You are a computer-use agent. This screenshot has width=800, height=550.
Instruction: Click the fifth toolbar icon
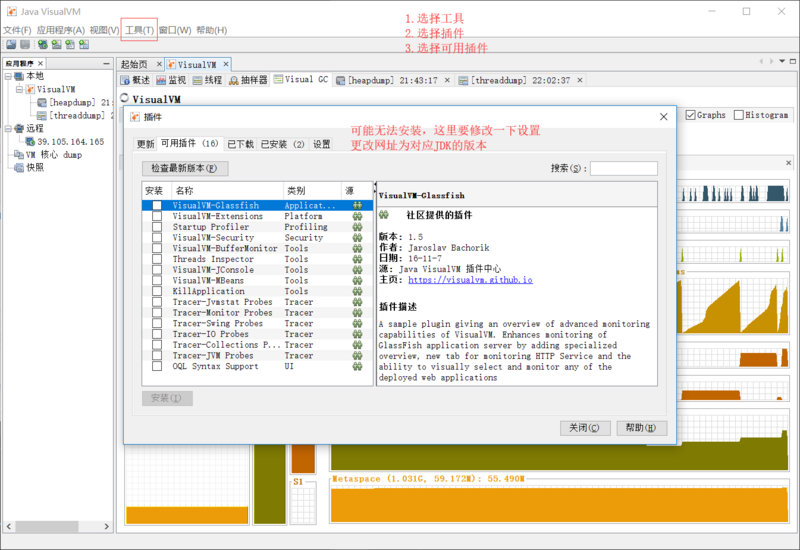pyautogui.click(x=70, y=44)
